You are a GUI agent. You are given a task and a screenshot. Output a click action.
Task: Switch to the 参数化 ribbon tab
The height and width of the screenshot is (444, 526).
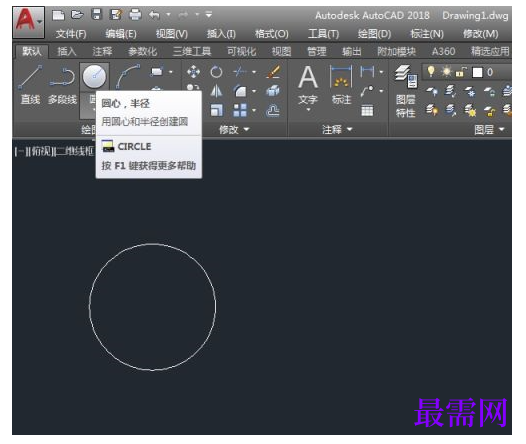143,51
